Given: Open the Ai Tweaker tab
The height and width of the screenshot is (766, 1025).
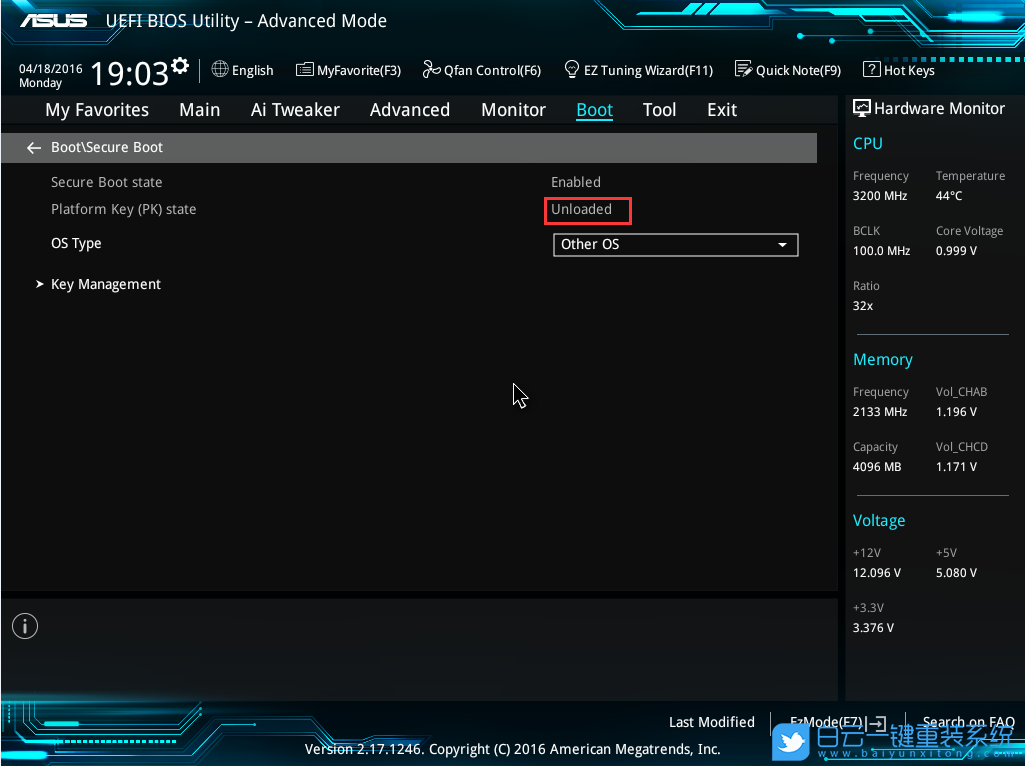Looking at the screenshot, I should 295,110.
